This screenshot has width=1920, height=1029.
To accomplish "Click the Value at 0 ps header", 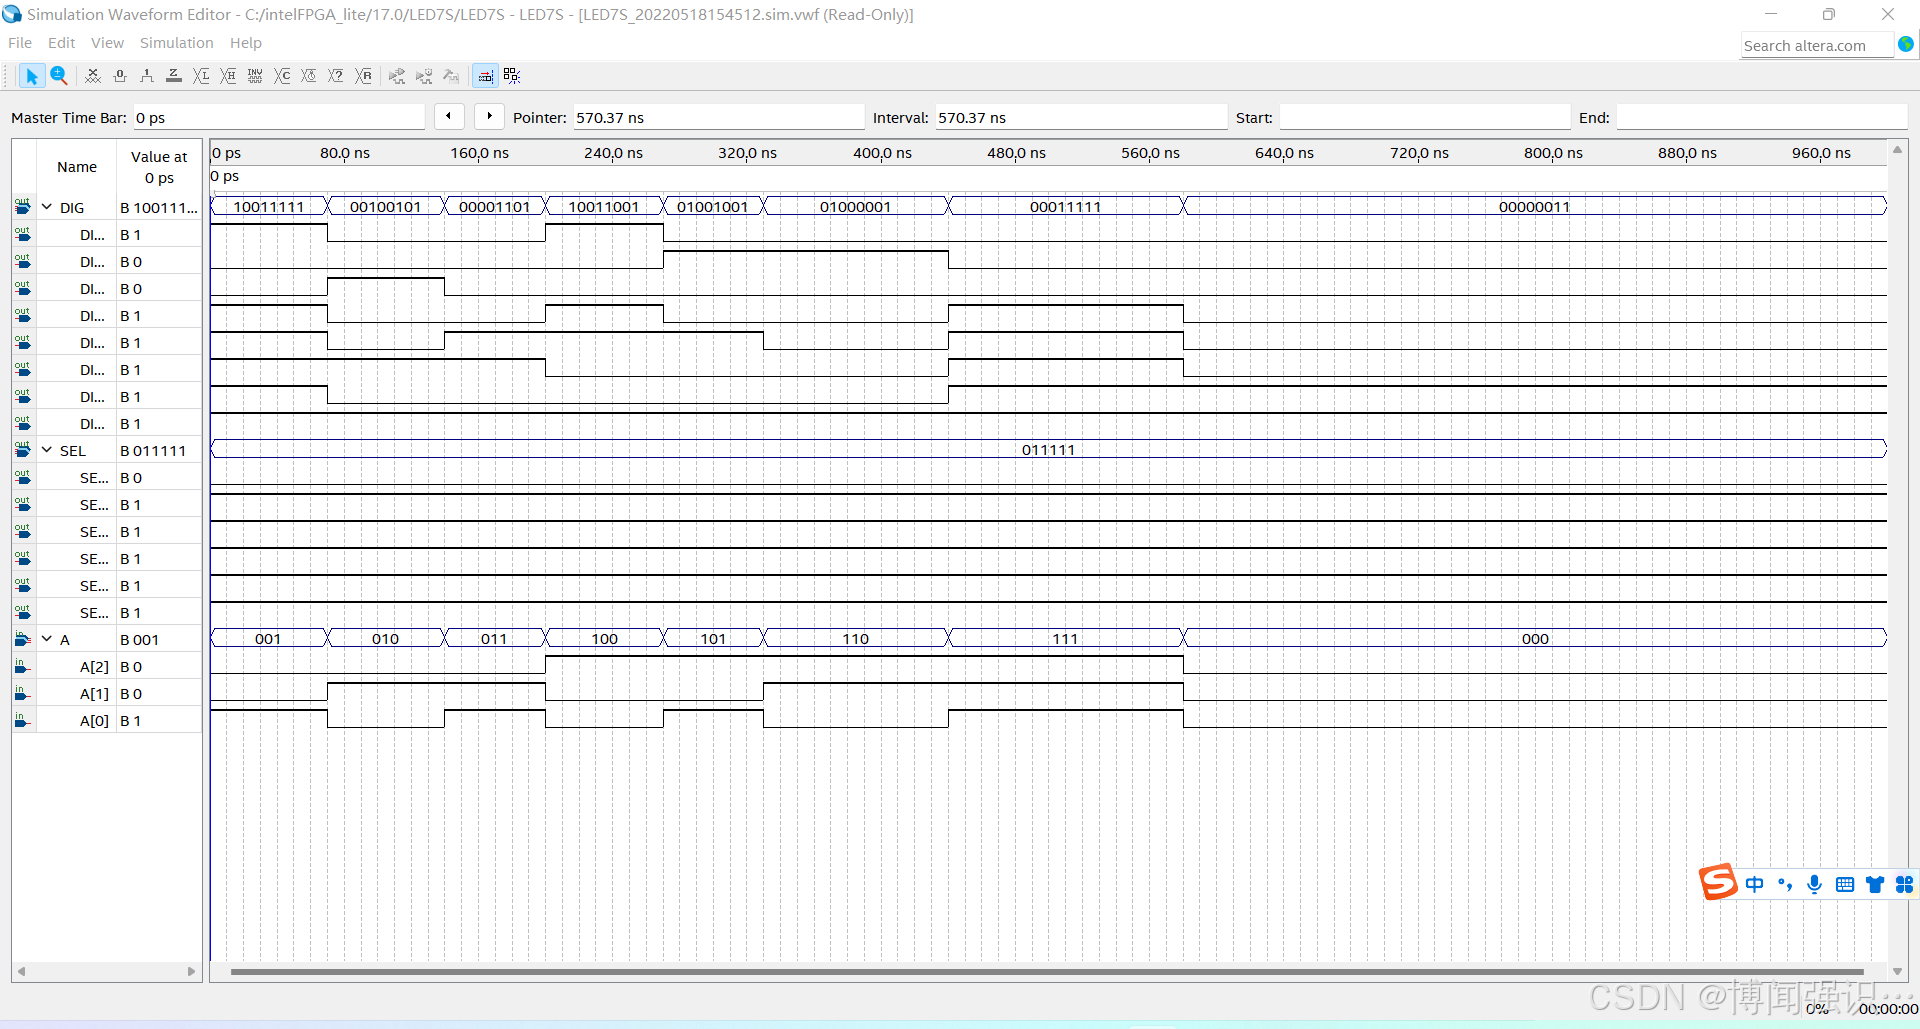I will 159,167.
